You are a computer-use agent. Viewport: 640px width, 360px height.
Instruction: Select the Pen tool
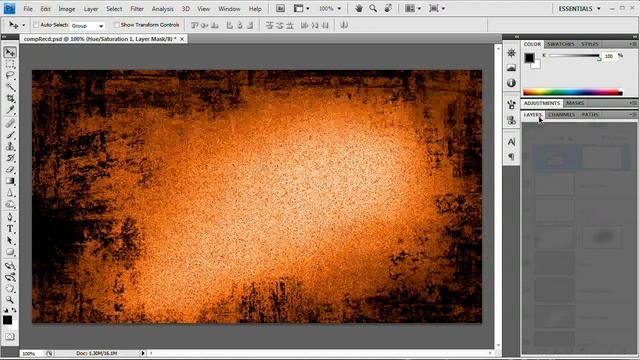click(10, 217)
